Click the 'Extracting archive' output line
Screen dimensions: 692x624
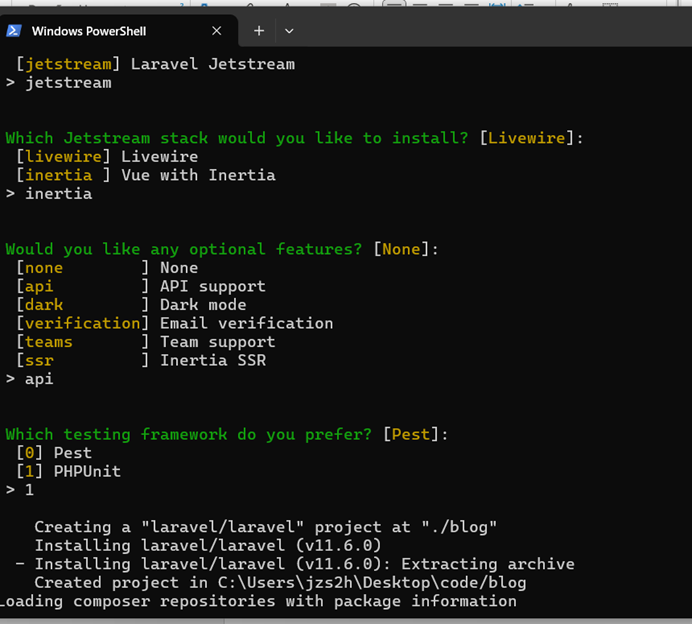click(x=295, y=564)
